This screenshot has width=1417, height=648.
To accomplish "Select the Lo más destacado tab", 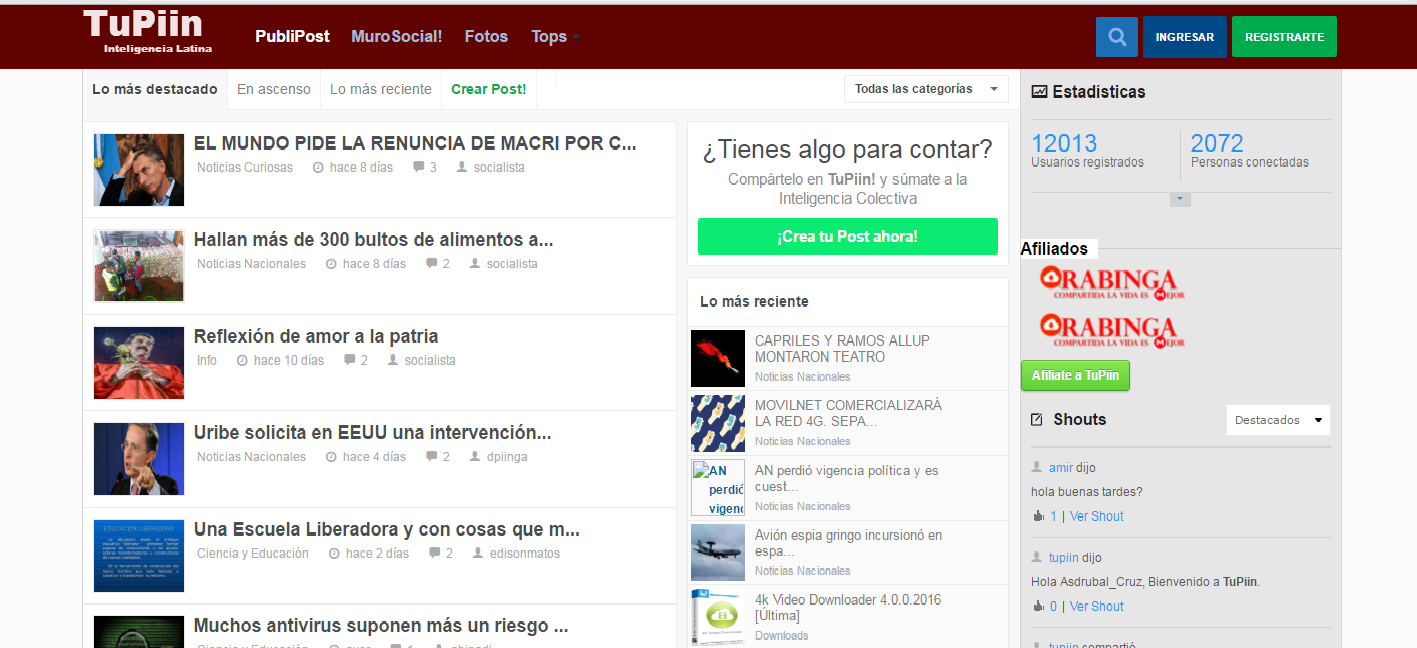I will pos(155,89).
